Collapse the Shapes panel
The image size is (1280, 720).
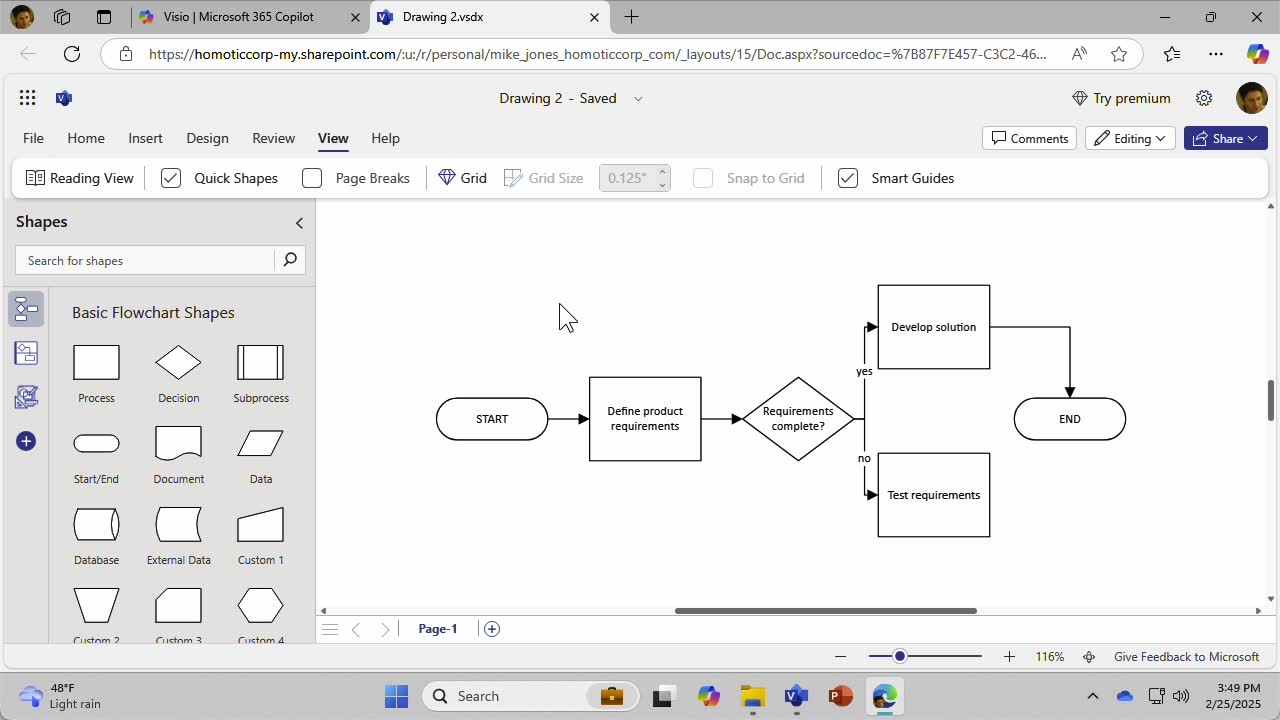pos(299,223)
